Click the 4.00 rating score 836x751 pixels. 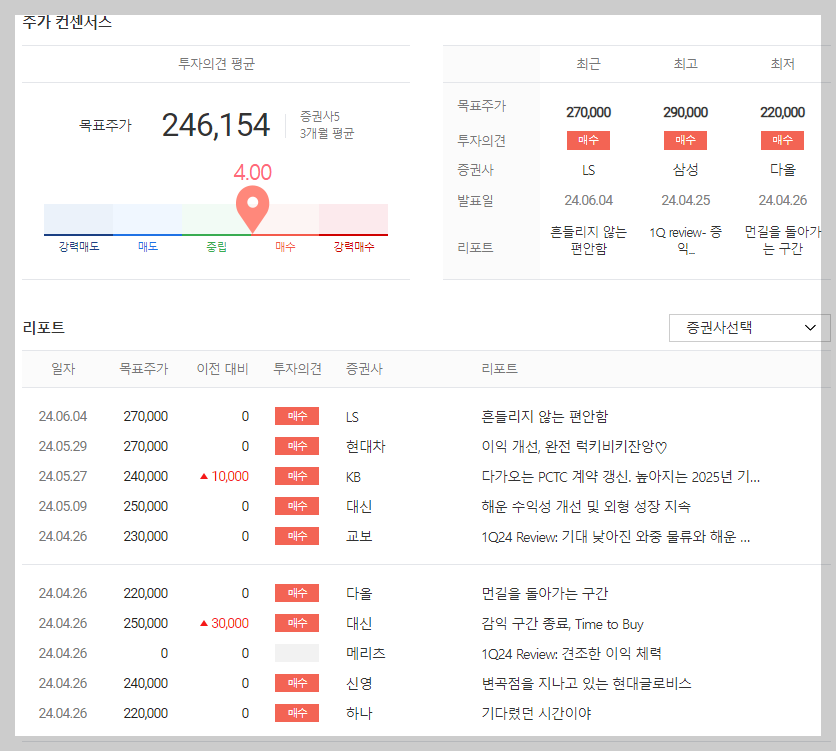[253, 172]
